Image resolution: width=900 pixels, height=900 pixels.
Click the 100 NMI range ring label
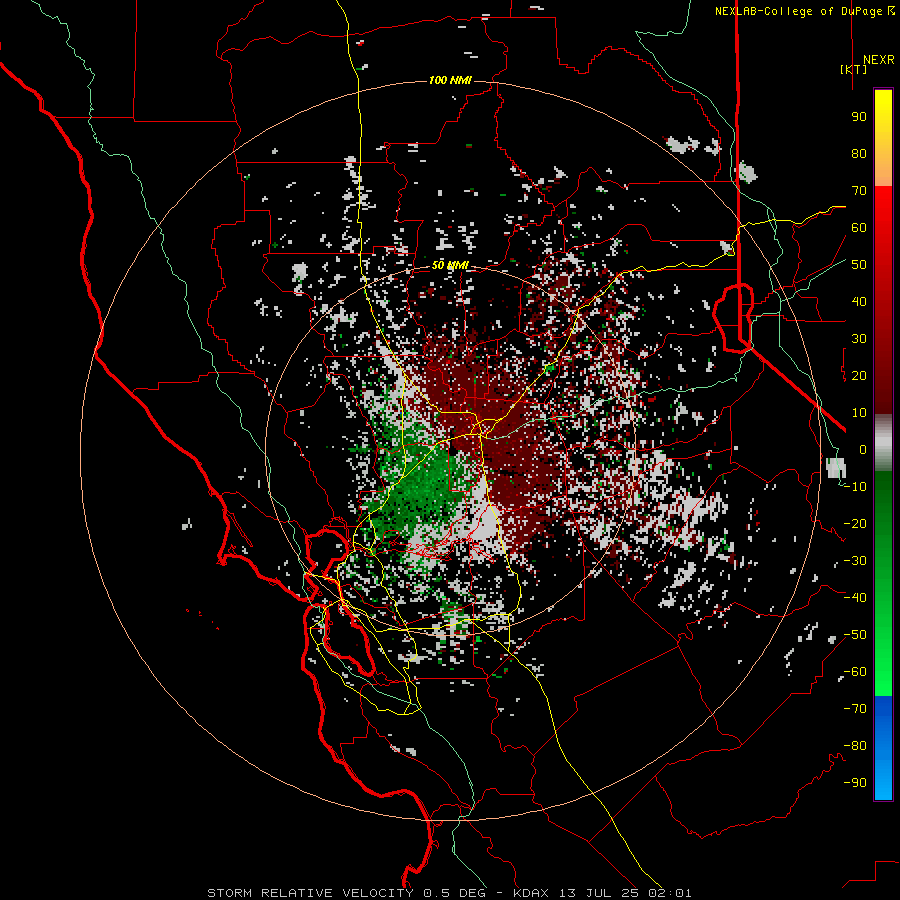tap(450, 80)
